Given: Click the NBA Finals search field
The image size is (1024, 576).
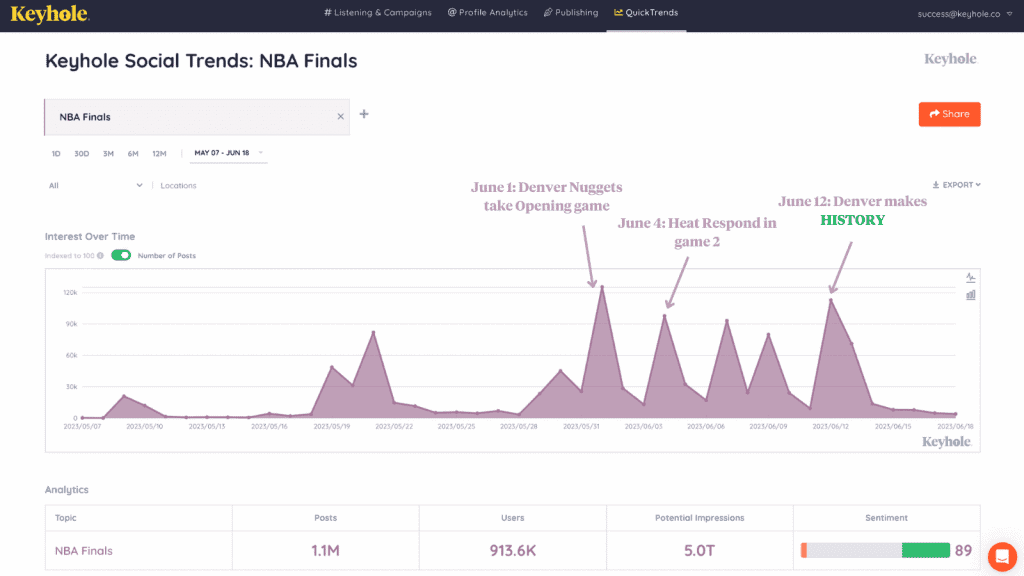Looking at the screenshot, I should pos(197,117).
